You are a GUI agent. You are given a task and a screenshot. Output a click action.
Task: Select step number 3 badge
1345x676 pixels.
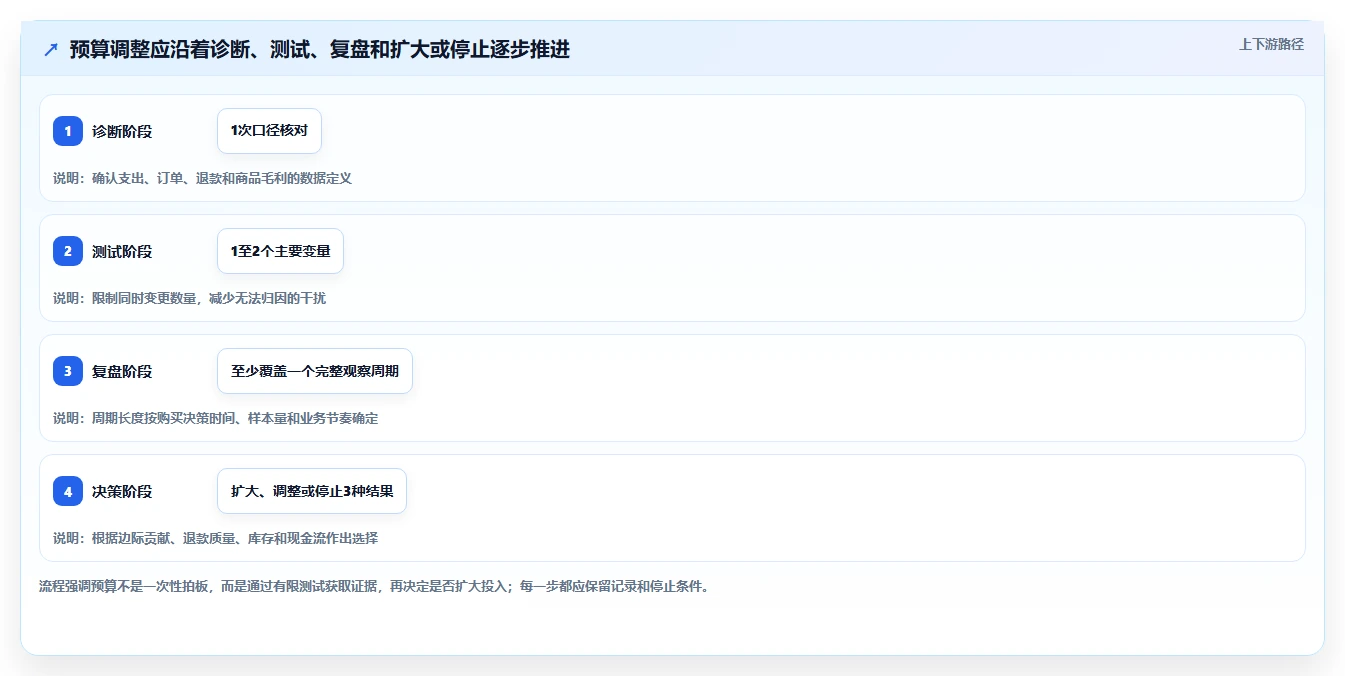pos(68,371)
